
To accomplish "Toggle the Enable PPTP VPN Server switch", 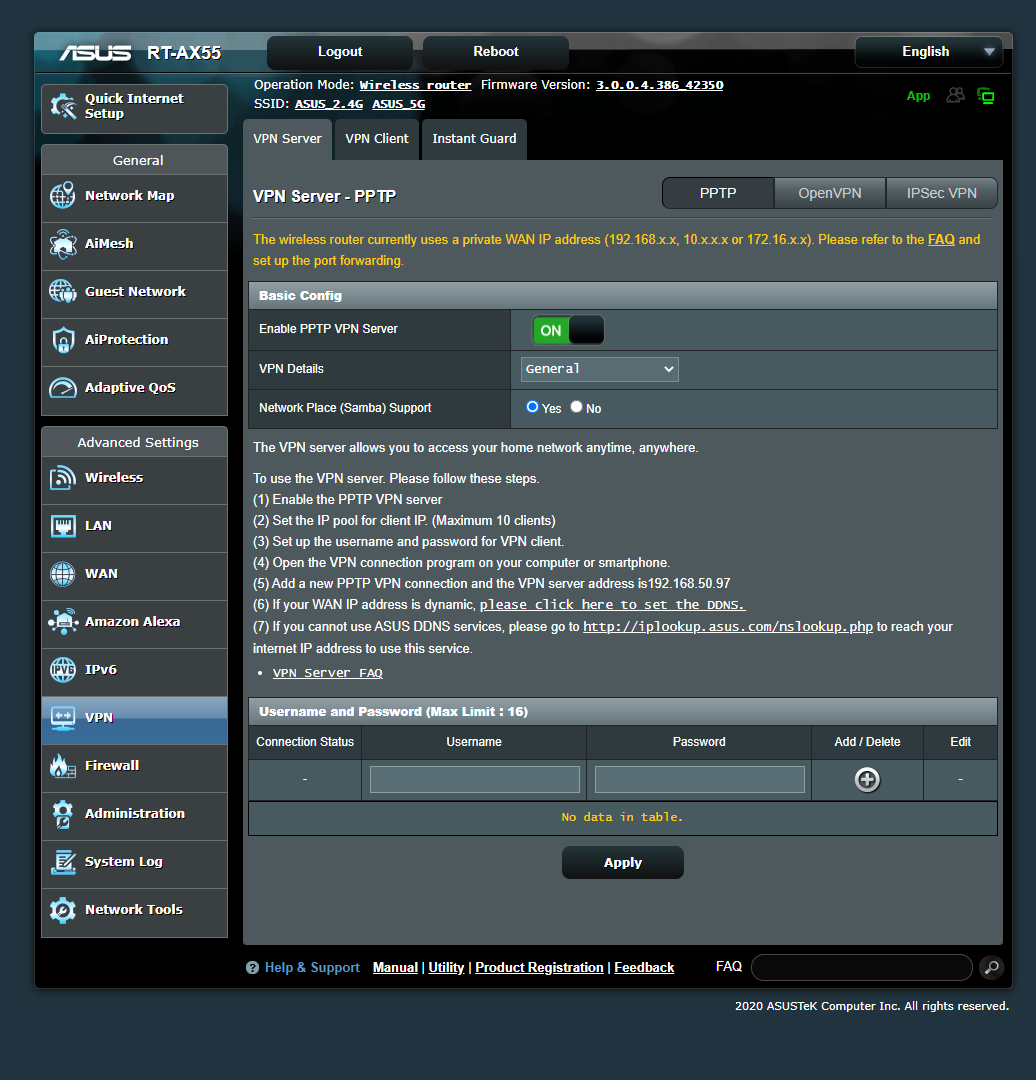I will coord(568,330).
